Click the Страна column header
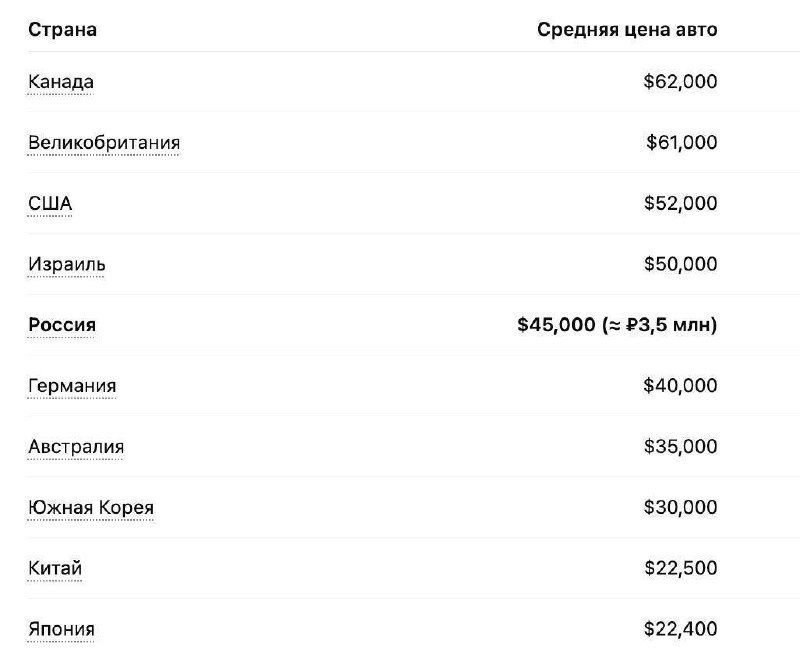Viewport: 800px width, 658px height. [x=62, y=30]
